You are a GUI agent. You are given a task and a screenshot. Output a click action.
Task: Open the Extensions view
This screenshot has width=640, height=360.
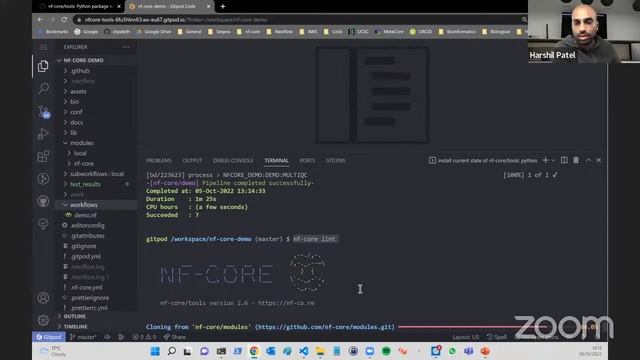point(43,156)
